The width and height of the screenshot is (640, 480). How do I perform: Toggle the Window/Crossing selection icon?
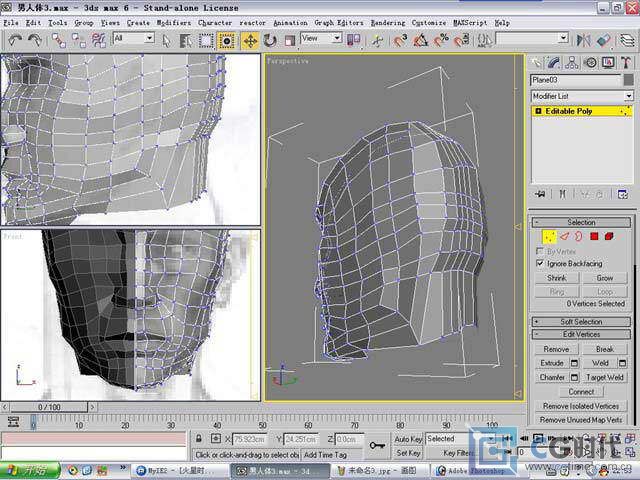(227, 40)
